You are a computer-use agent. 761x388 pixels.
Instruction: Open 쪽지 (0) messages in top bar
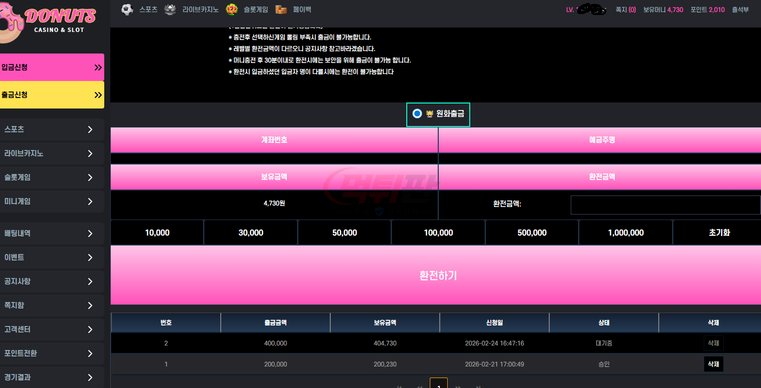click(626, 9)
